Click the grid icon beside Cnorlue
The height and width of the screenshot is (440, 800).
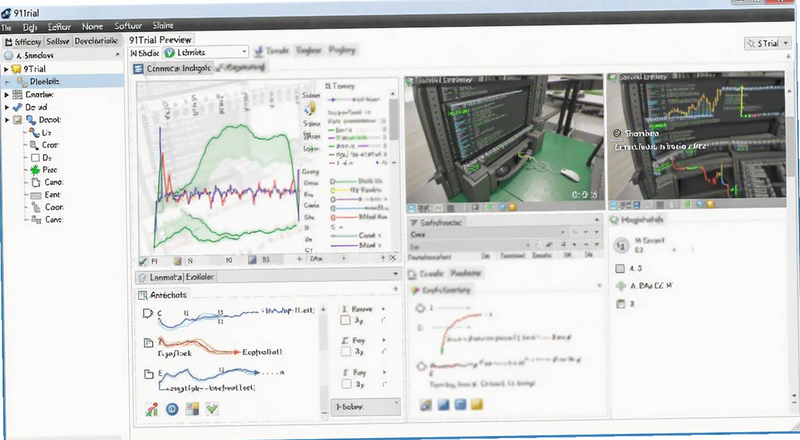17,94
